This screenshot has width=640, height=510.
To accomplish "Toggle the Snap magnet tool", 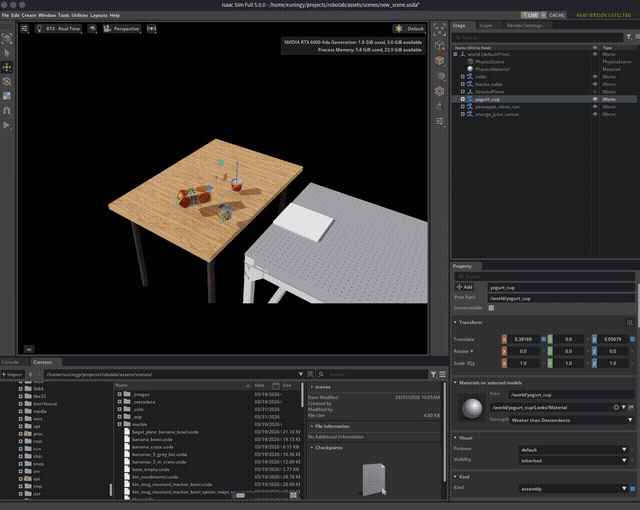I will (x=7, y=111).
